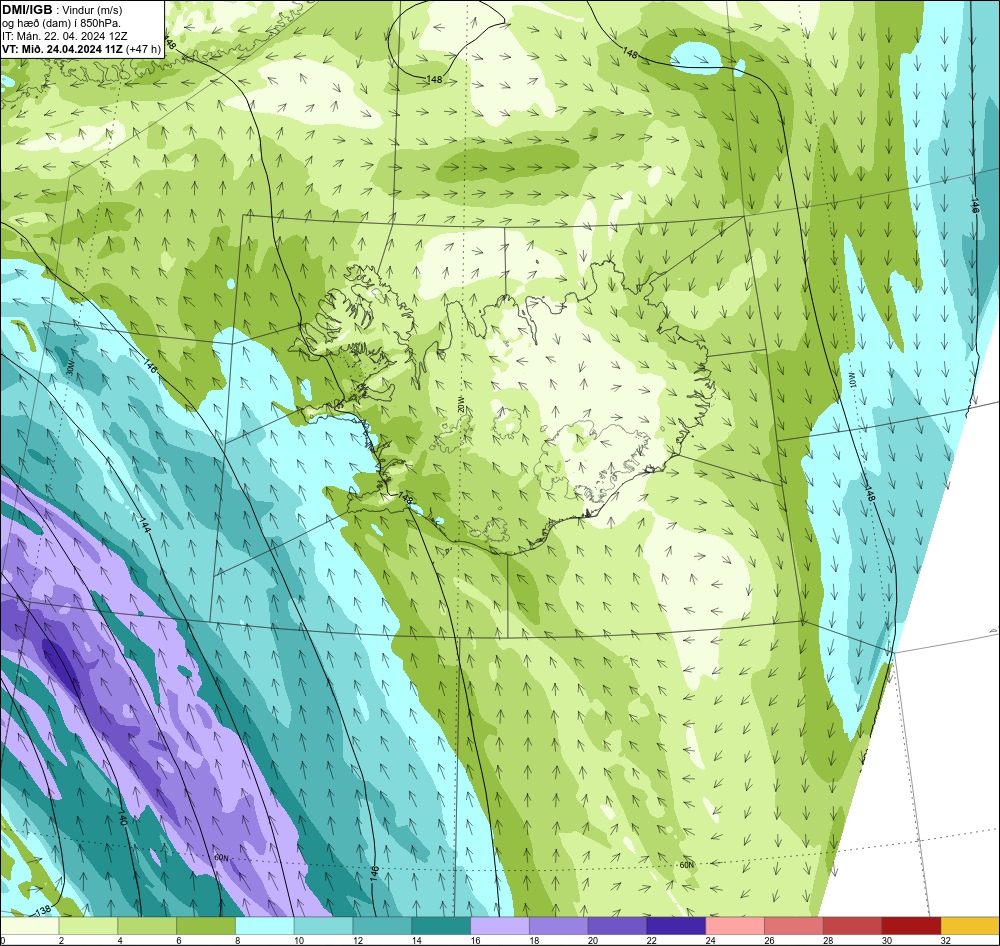
Task: Click the 'VT: Mið. 24.04.2024 11Z (+47 h)' line
Action: [x=82, y=49]
